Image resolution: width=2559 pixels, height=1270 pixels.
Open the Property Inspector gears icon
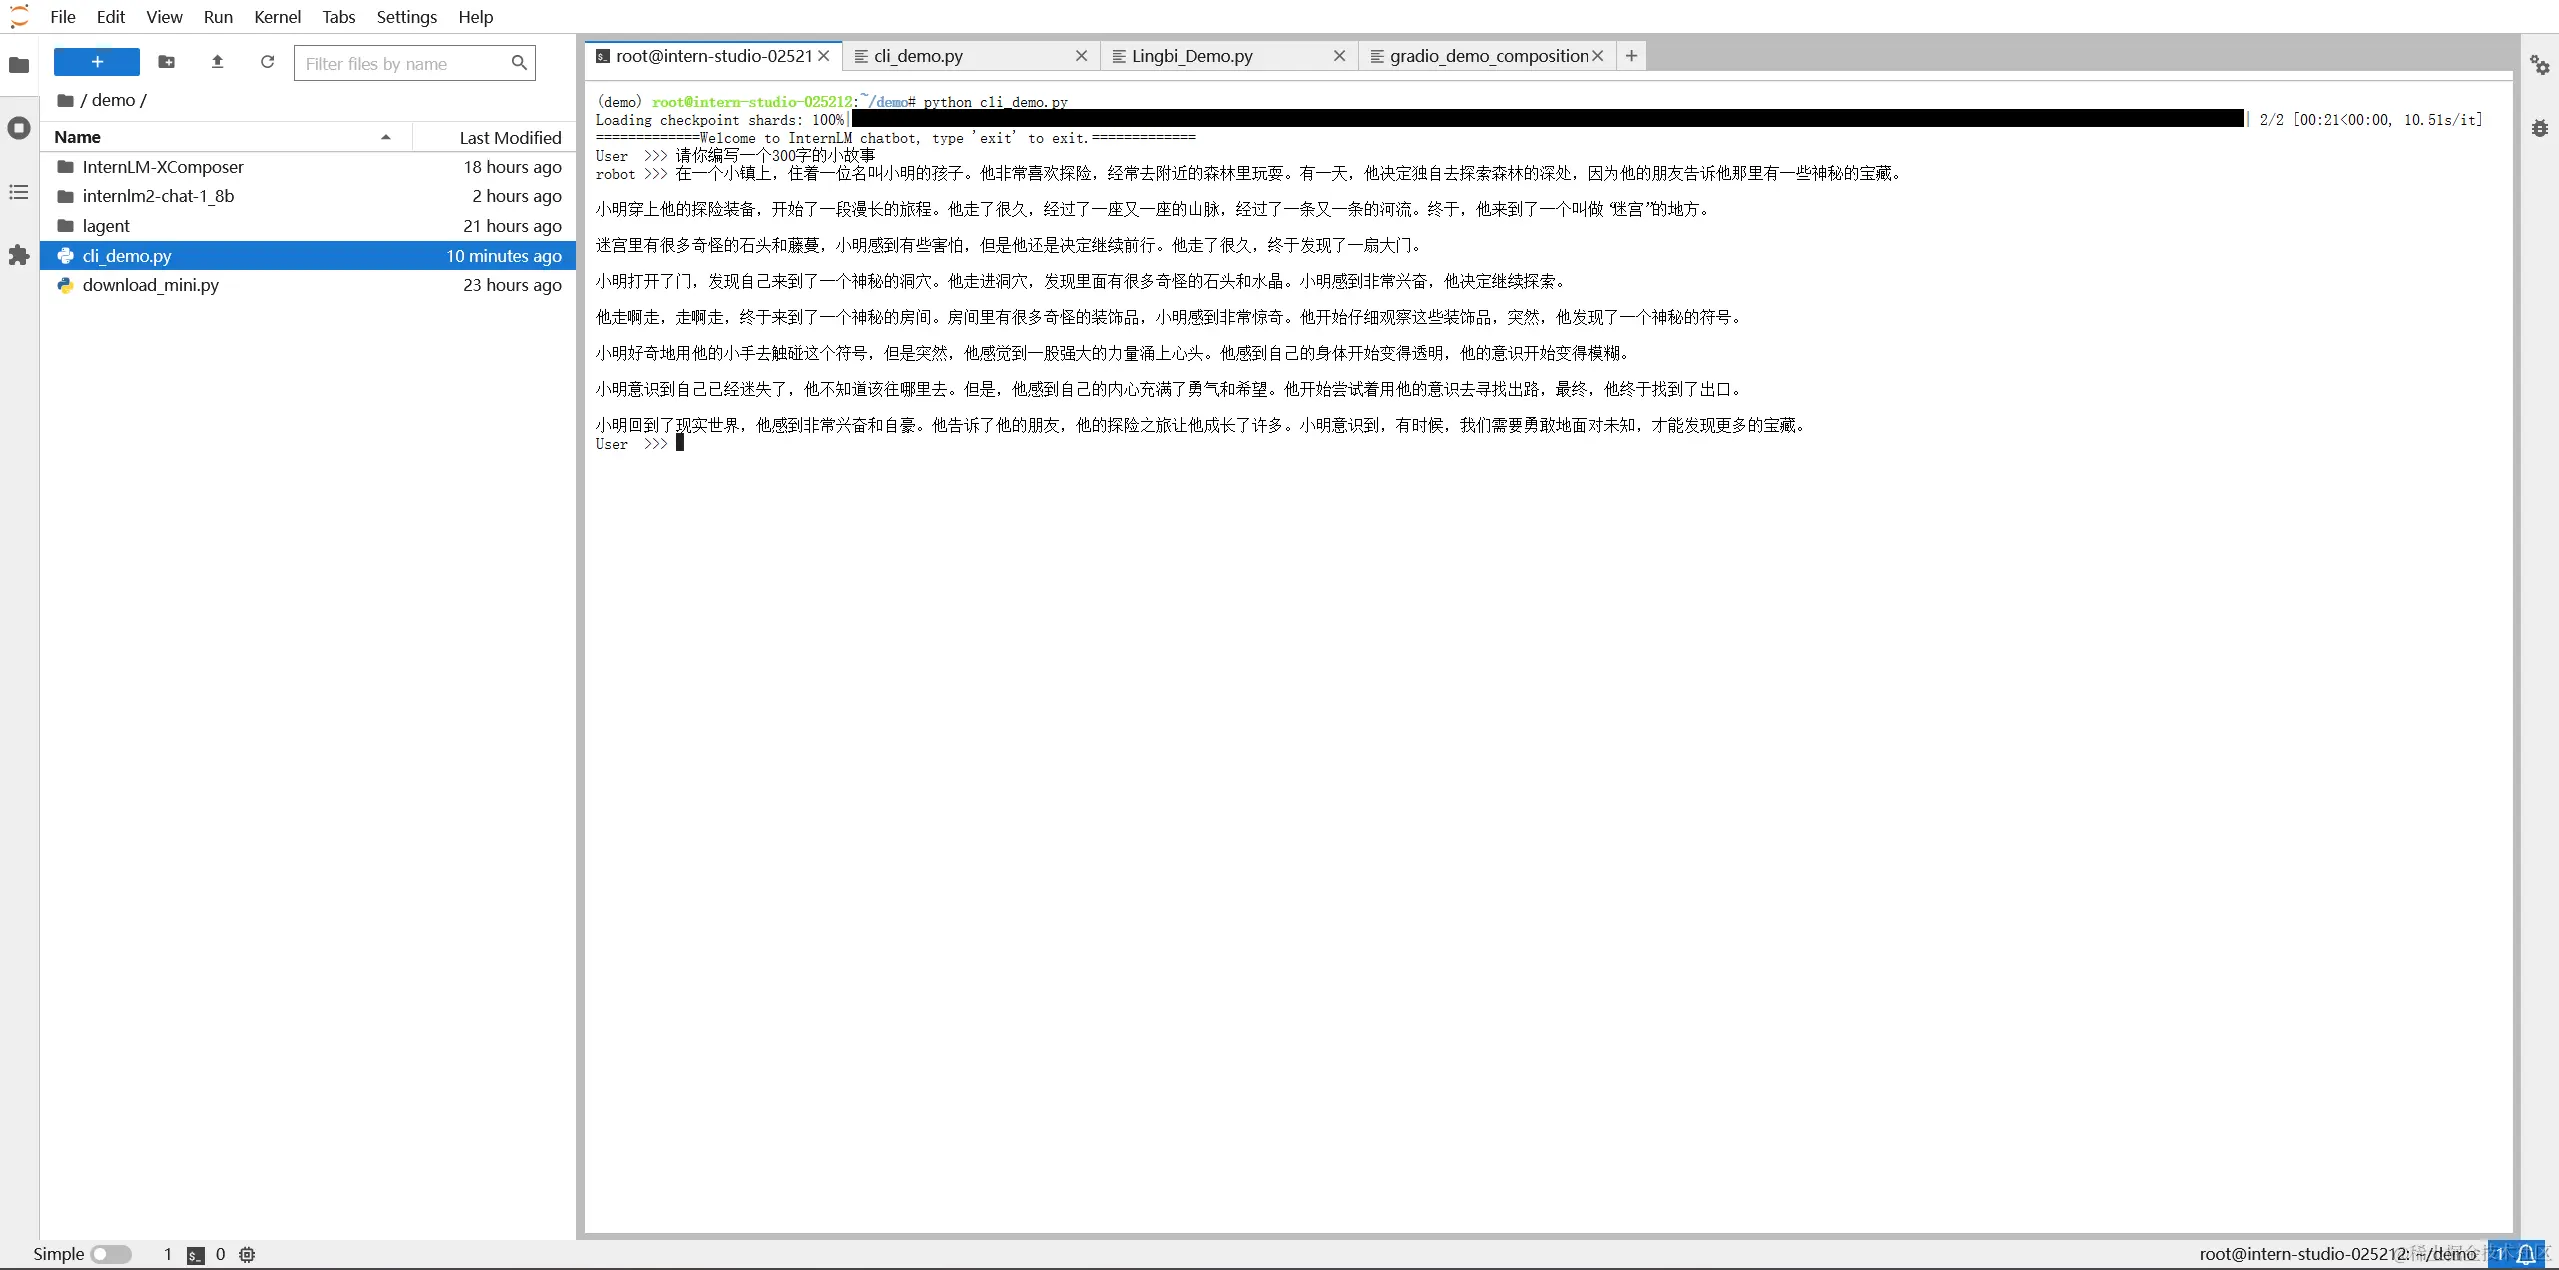pyautogui.click(x=2539, y=66)
